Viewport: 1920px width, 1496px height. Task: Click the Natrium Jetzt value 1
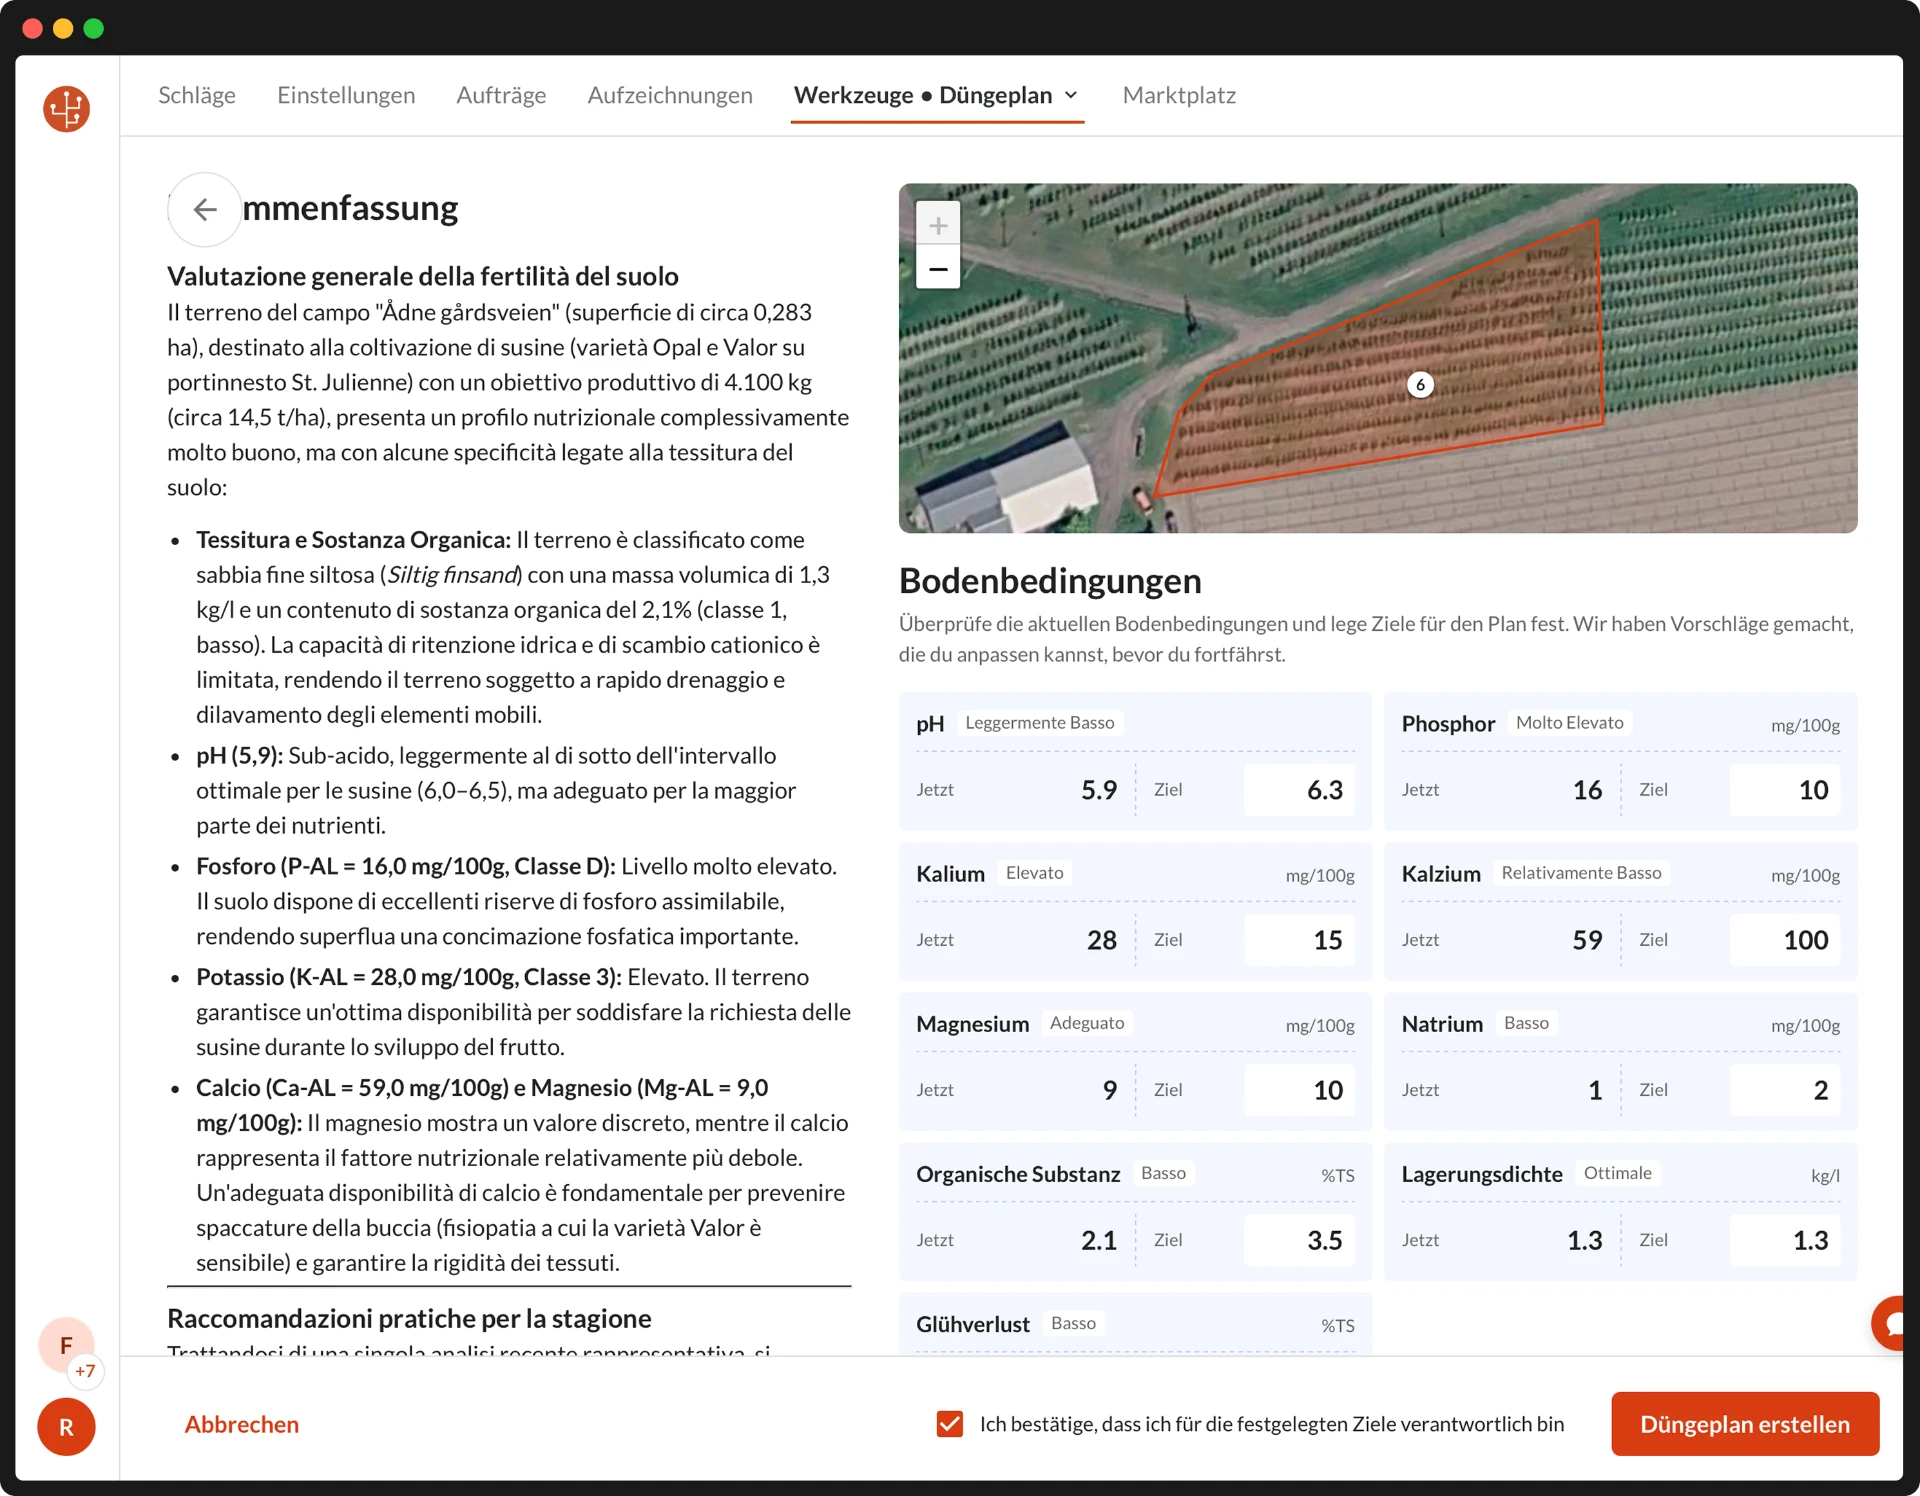1595,1090
